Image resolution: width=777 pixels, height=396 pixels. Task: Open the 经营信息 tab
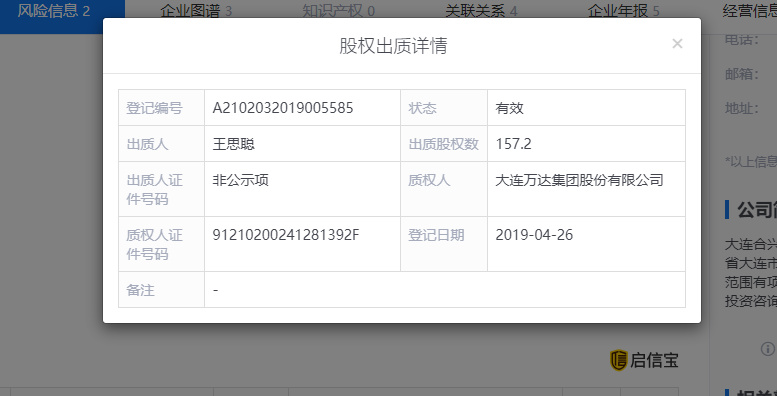point(750,11)
